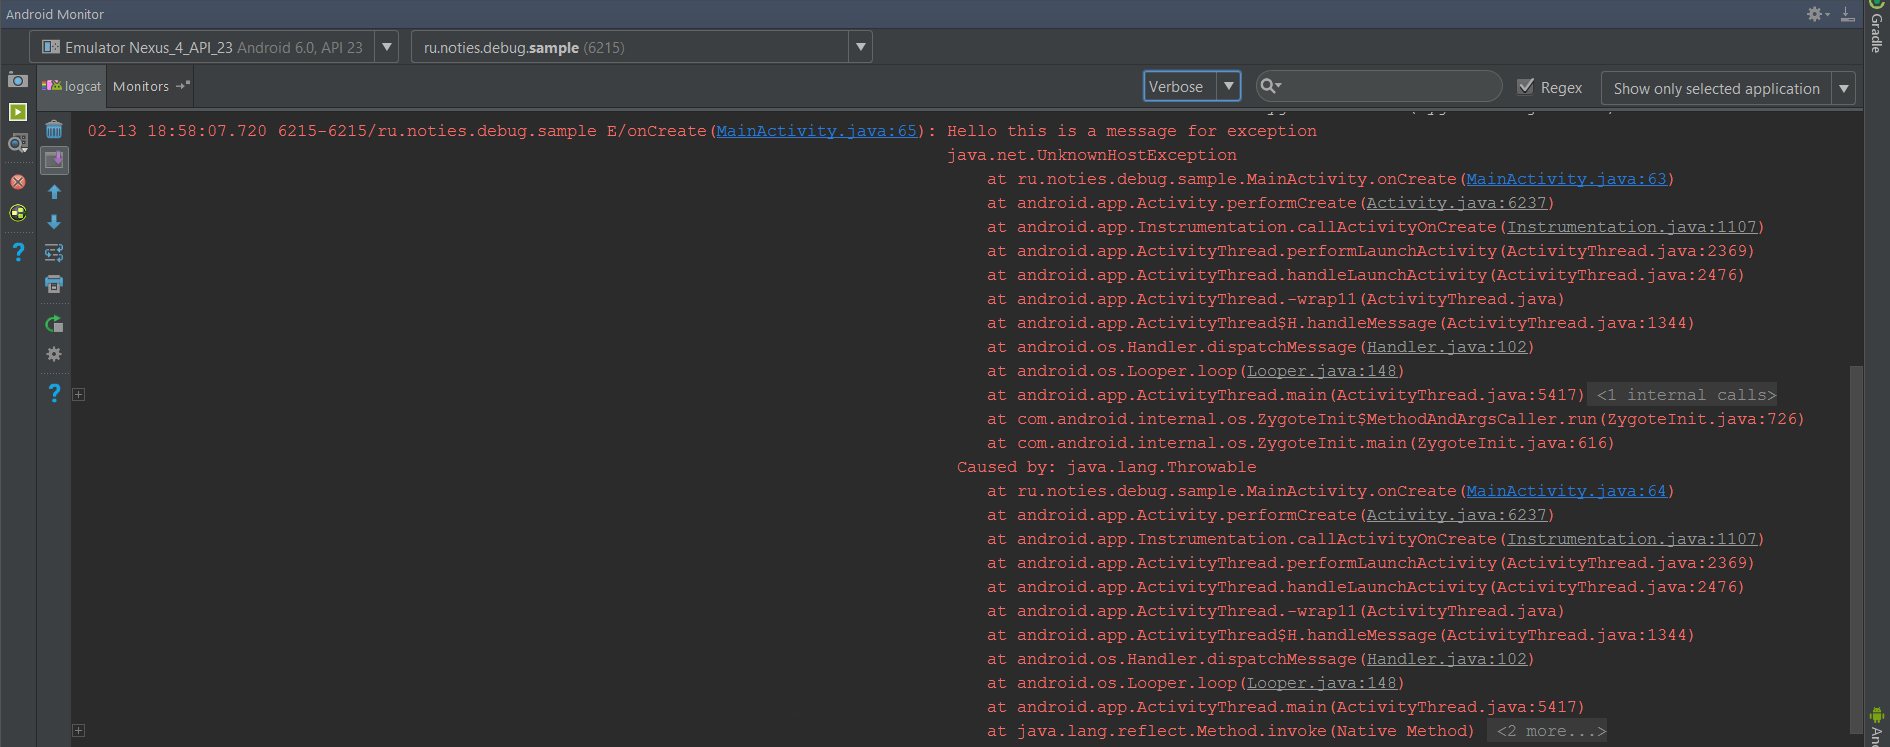Hide the Android Monitor panel via arrow icon
Screen dimensions: 1890x747
tap(1847, 14)
